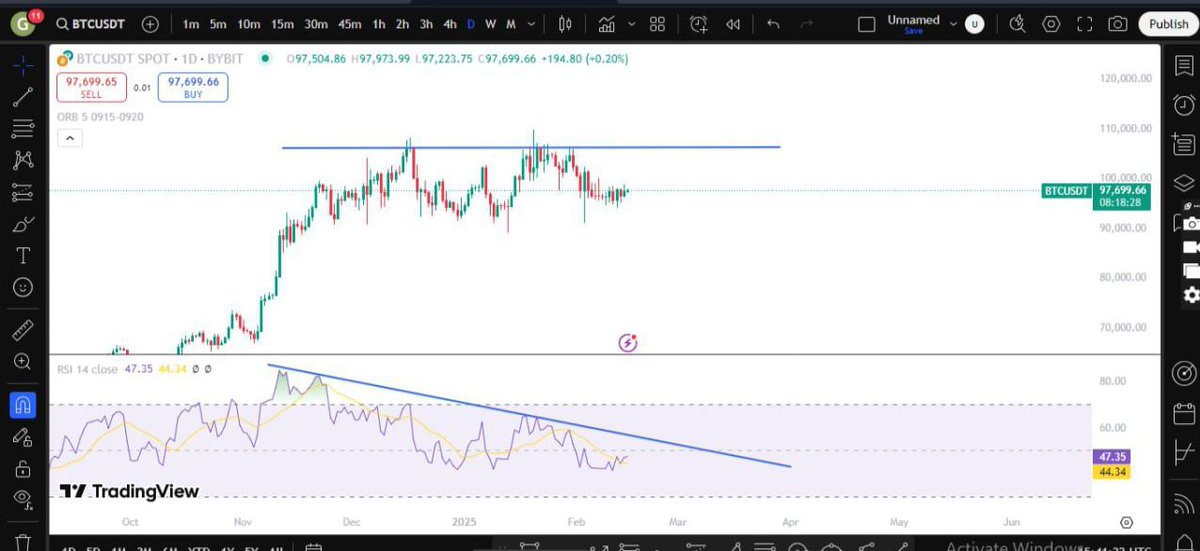The image size is (1200, 551).
Task: Open the G user profile avatar menu
Action: 24,24
